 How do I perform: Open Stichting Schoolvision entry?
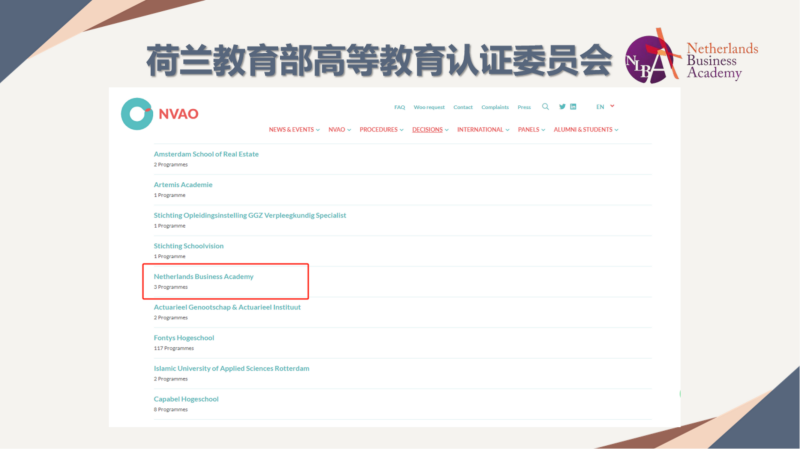coord(189,246)
